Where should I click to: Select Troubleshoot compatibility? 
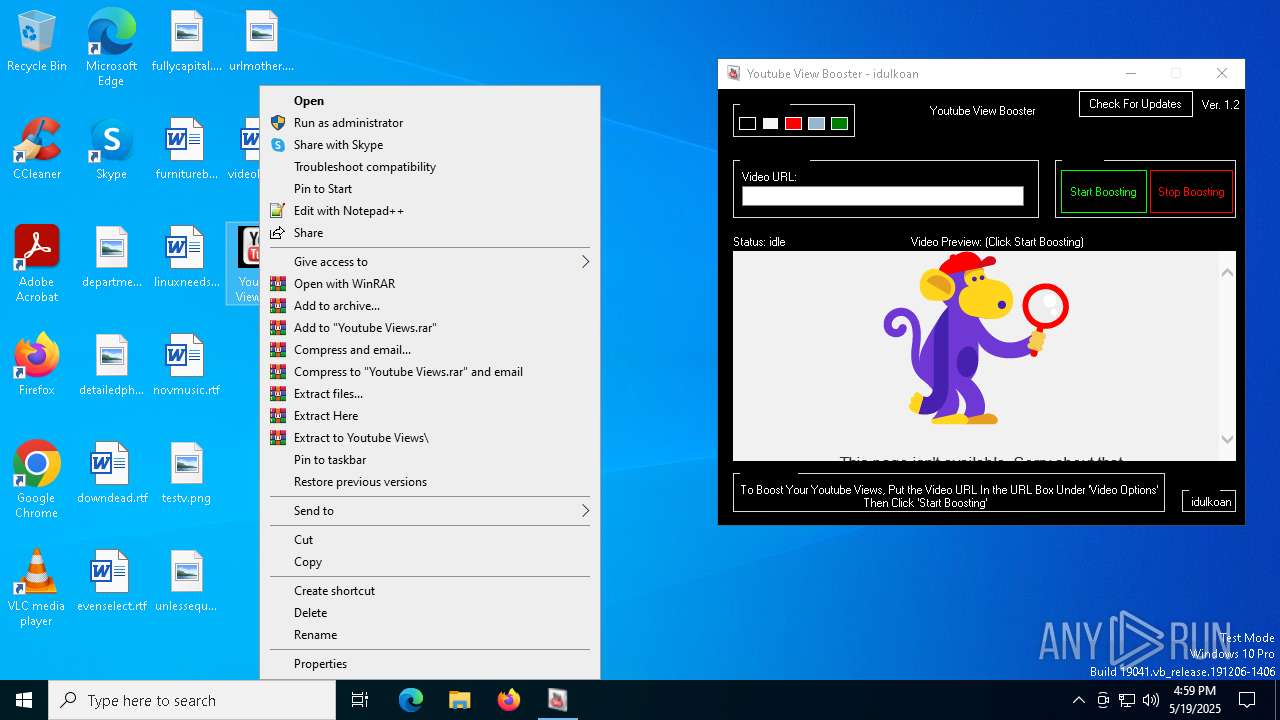[x=430, y=167]
